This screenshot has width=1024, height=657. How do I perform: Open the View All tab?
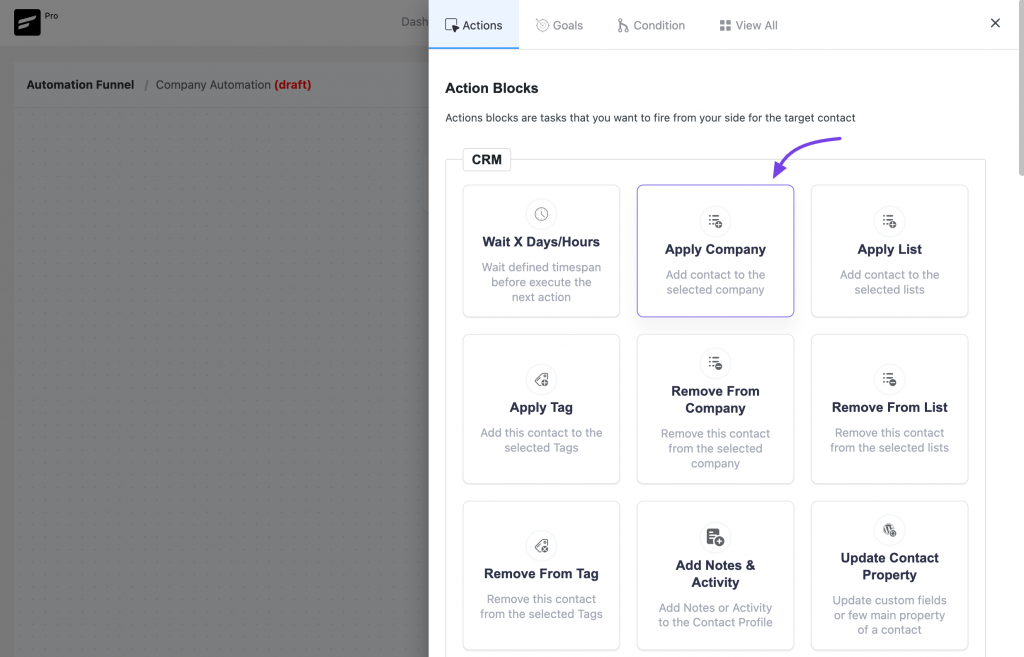[x=748, y=25]
